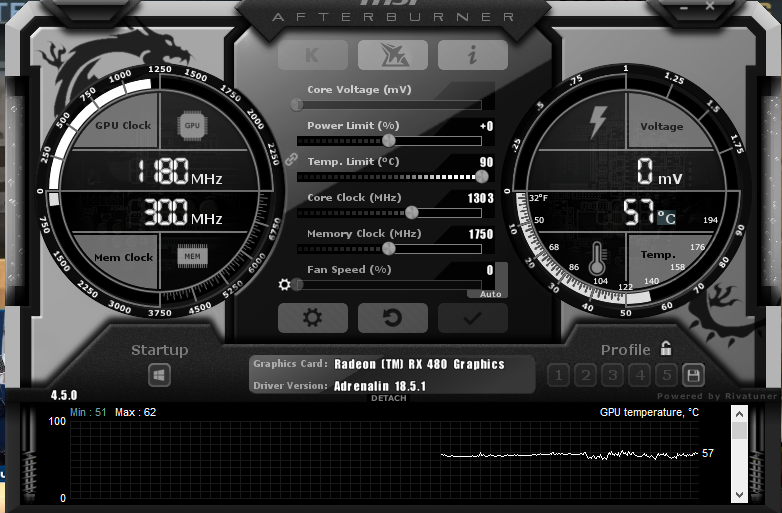Click DETACH to detach the monitor

click(x=389, y=398)
